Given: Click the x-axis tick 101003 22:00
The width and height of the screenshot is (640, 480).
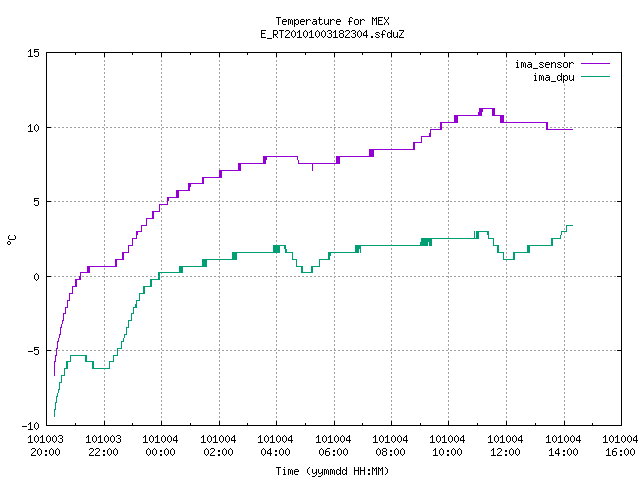Looking at the screenshot, I should [x=103, y=446].
